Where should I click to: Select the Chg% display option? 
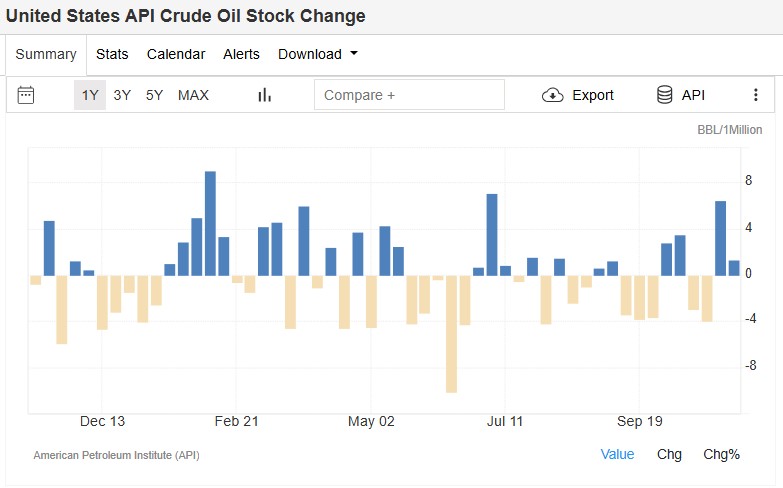tap(721, 454)
